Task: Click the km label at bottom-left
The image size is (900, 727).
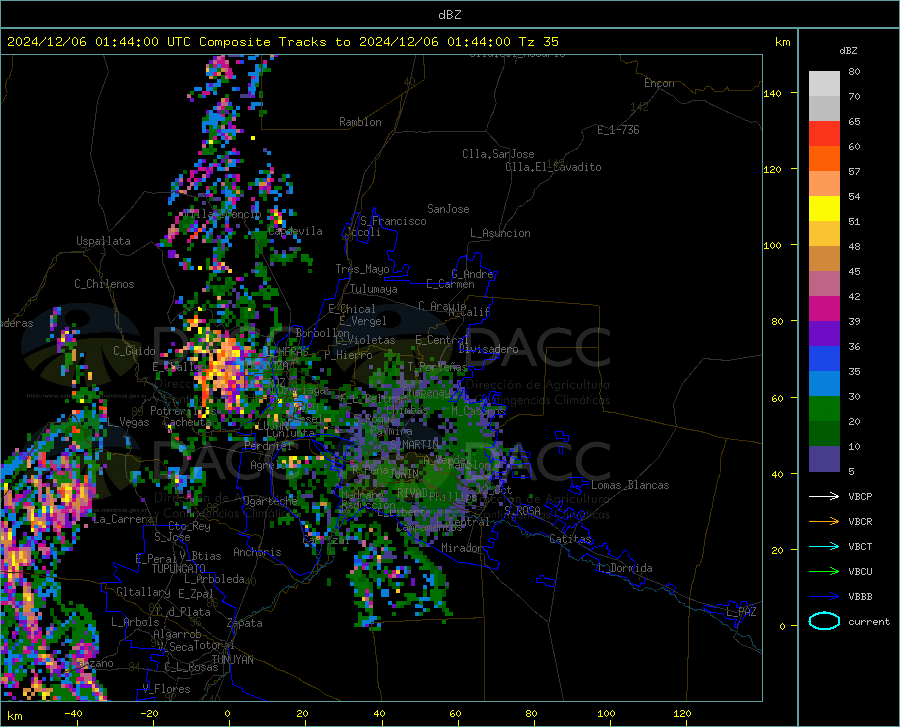Action: click(x=14, y=716)
